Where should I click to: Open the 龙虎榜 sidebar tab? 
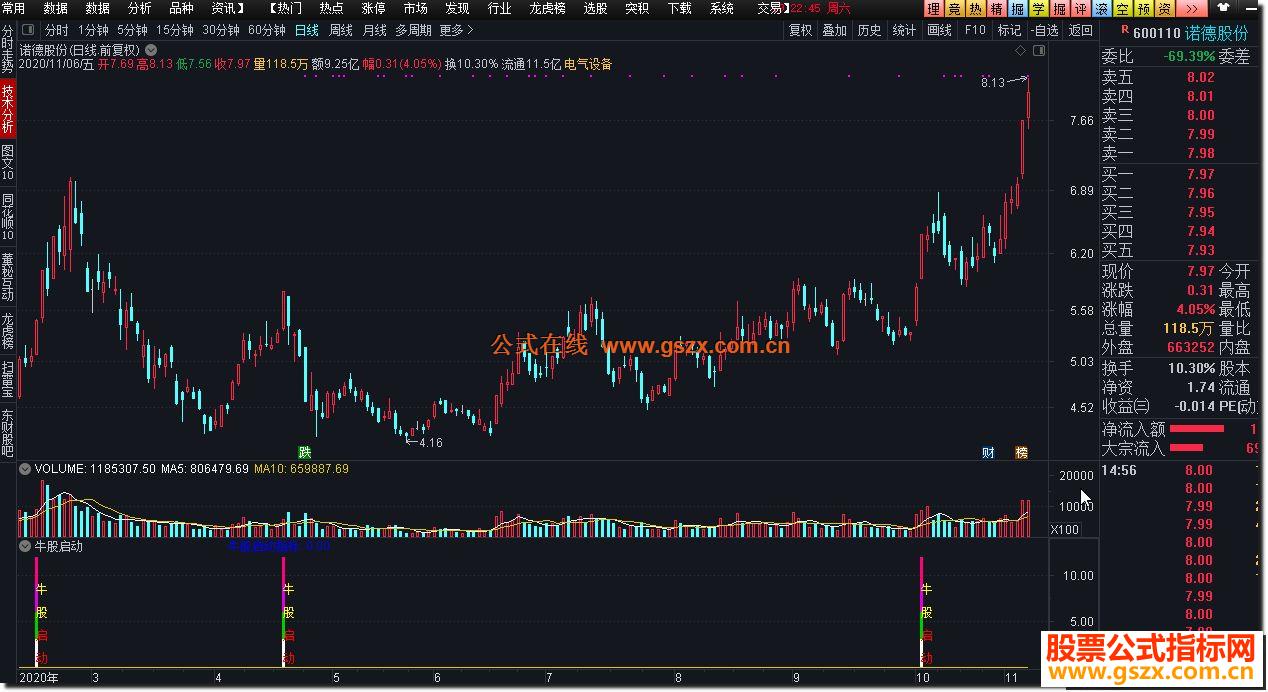[x=8, y=329]
